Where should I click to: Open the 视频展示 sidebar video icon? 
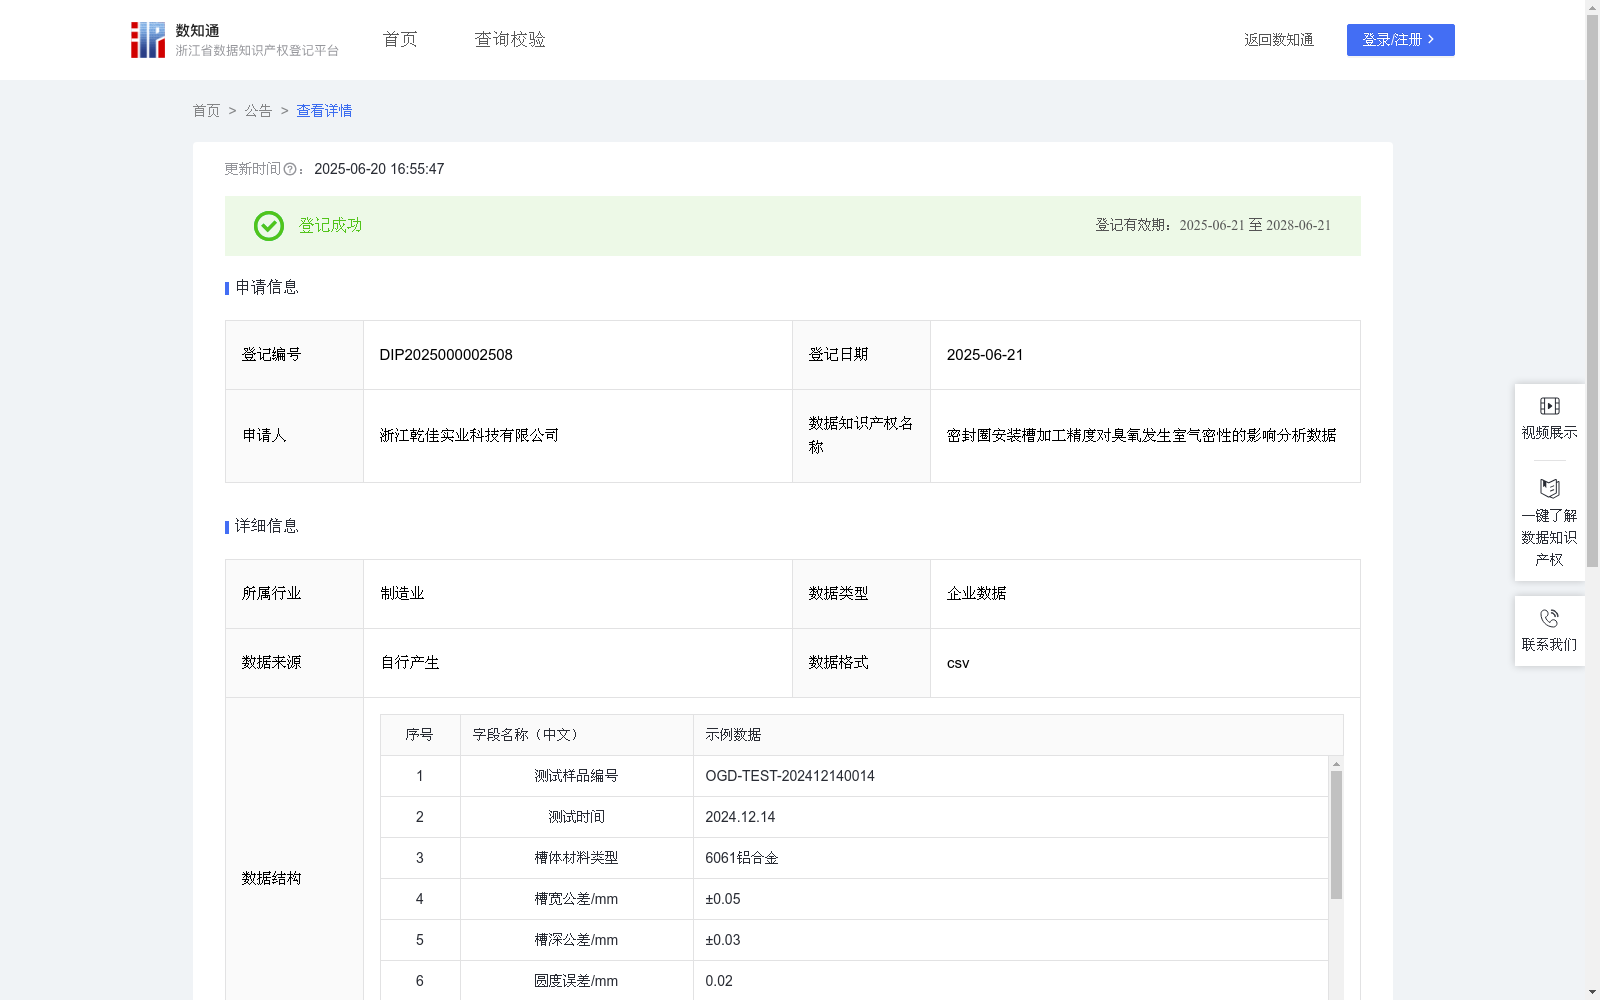1549,406
